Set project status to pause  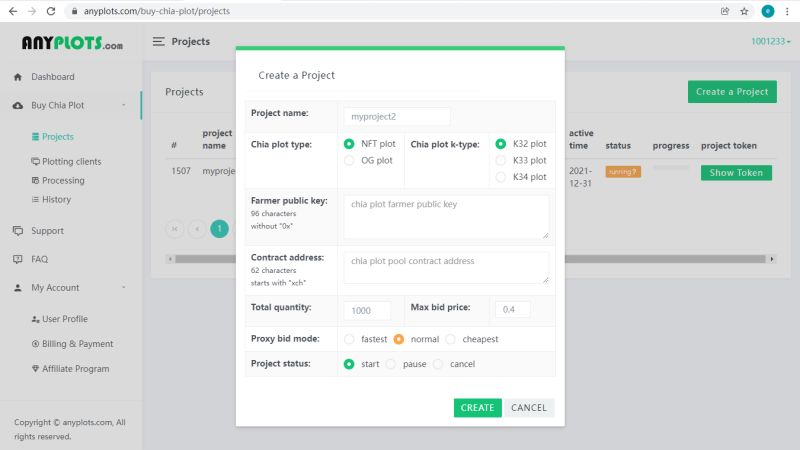[x=391, y=364]
